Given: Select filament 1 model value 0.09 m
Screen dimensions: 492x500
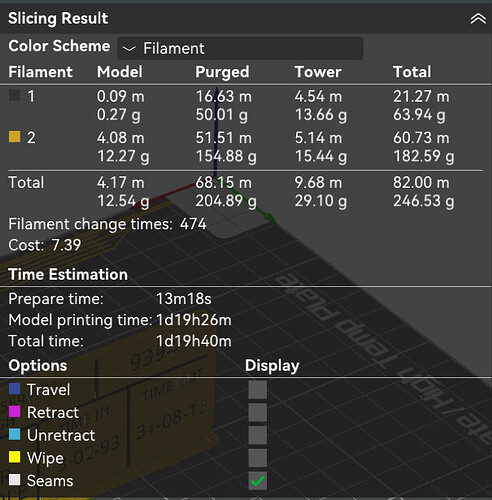Looking at the screenshot, I should pos(121,97).
